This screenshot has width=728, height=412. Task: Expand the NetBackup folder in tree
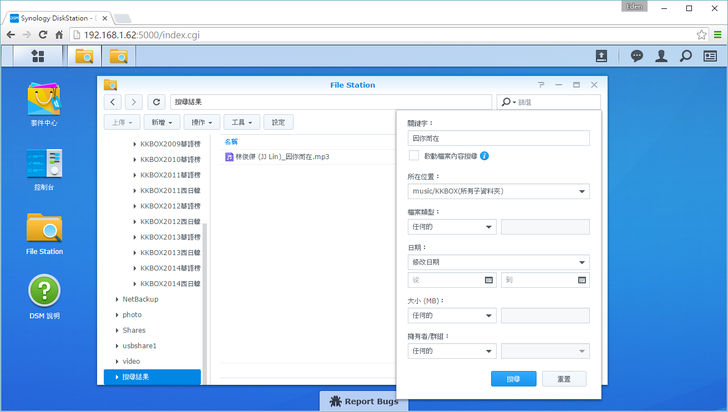117,299
